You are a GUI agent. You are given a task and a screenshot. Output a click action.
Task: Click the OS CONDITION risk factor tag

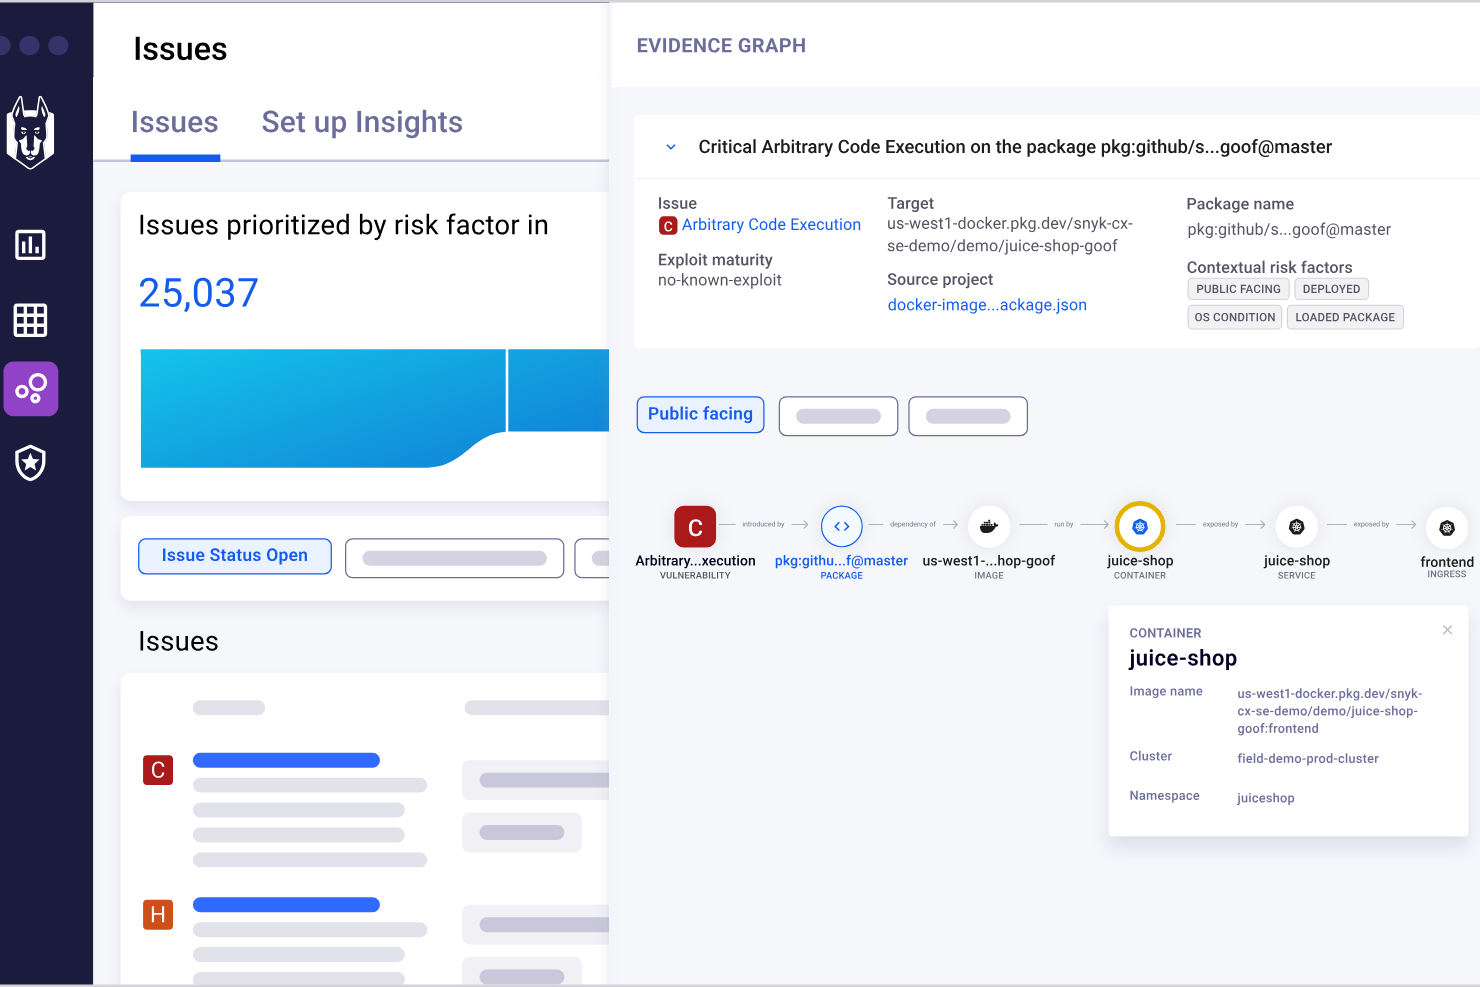pos(1235,317)
